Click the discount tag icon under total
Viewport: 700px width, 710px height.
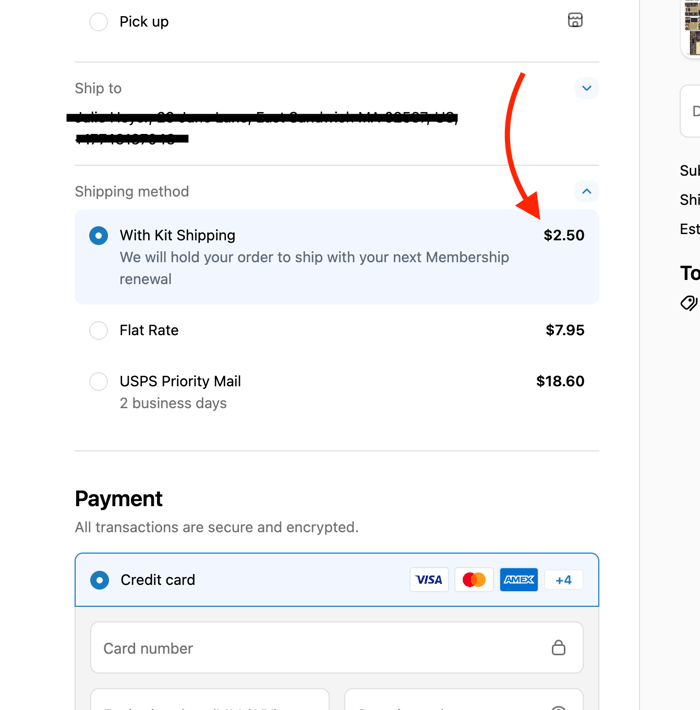[x=689, y=302]
